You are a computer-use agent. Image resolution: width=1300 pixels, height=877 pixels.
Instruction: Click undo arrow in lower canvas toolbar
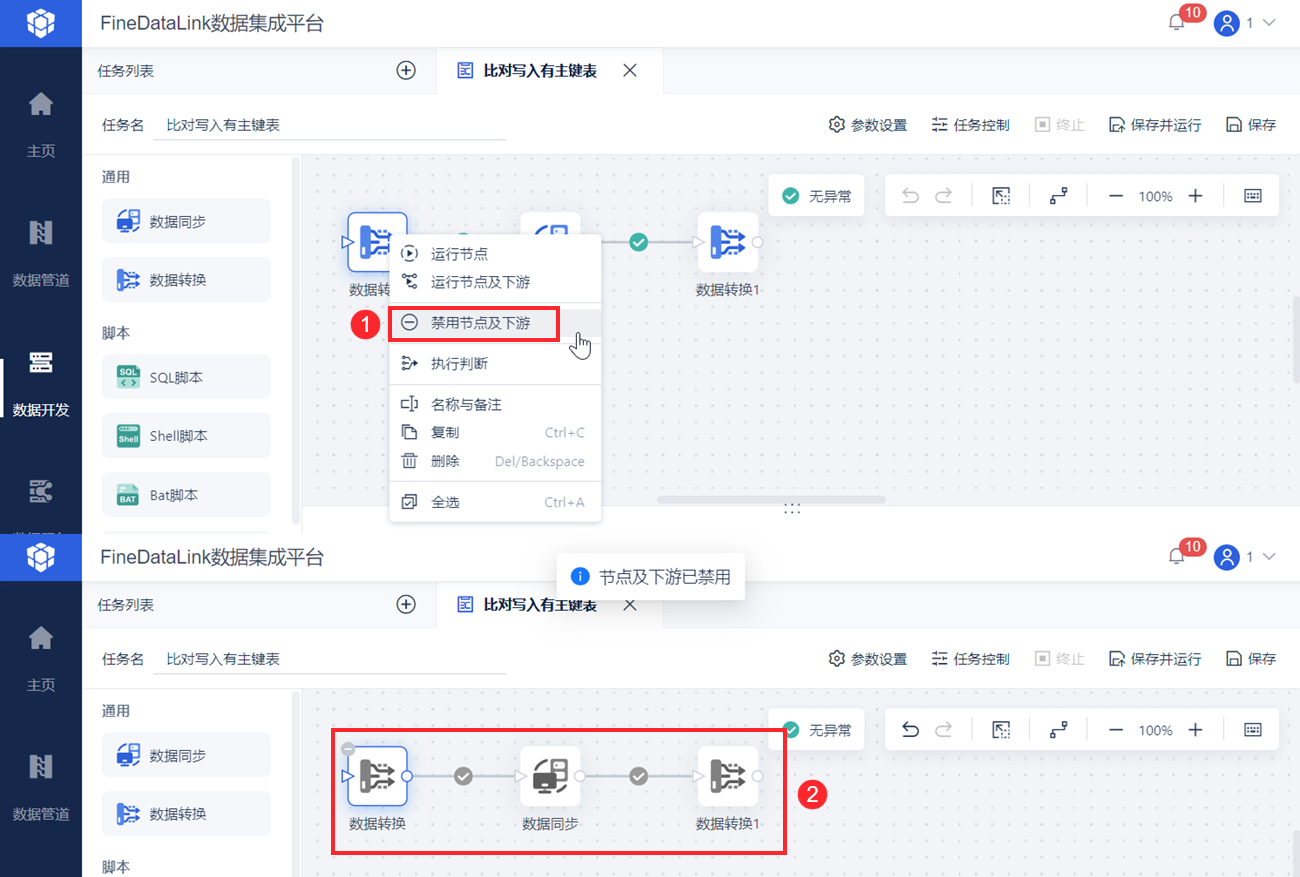pos(910,730)
